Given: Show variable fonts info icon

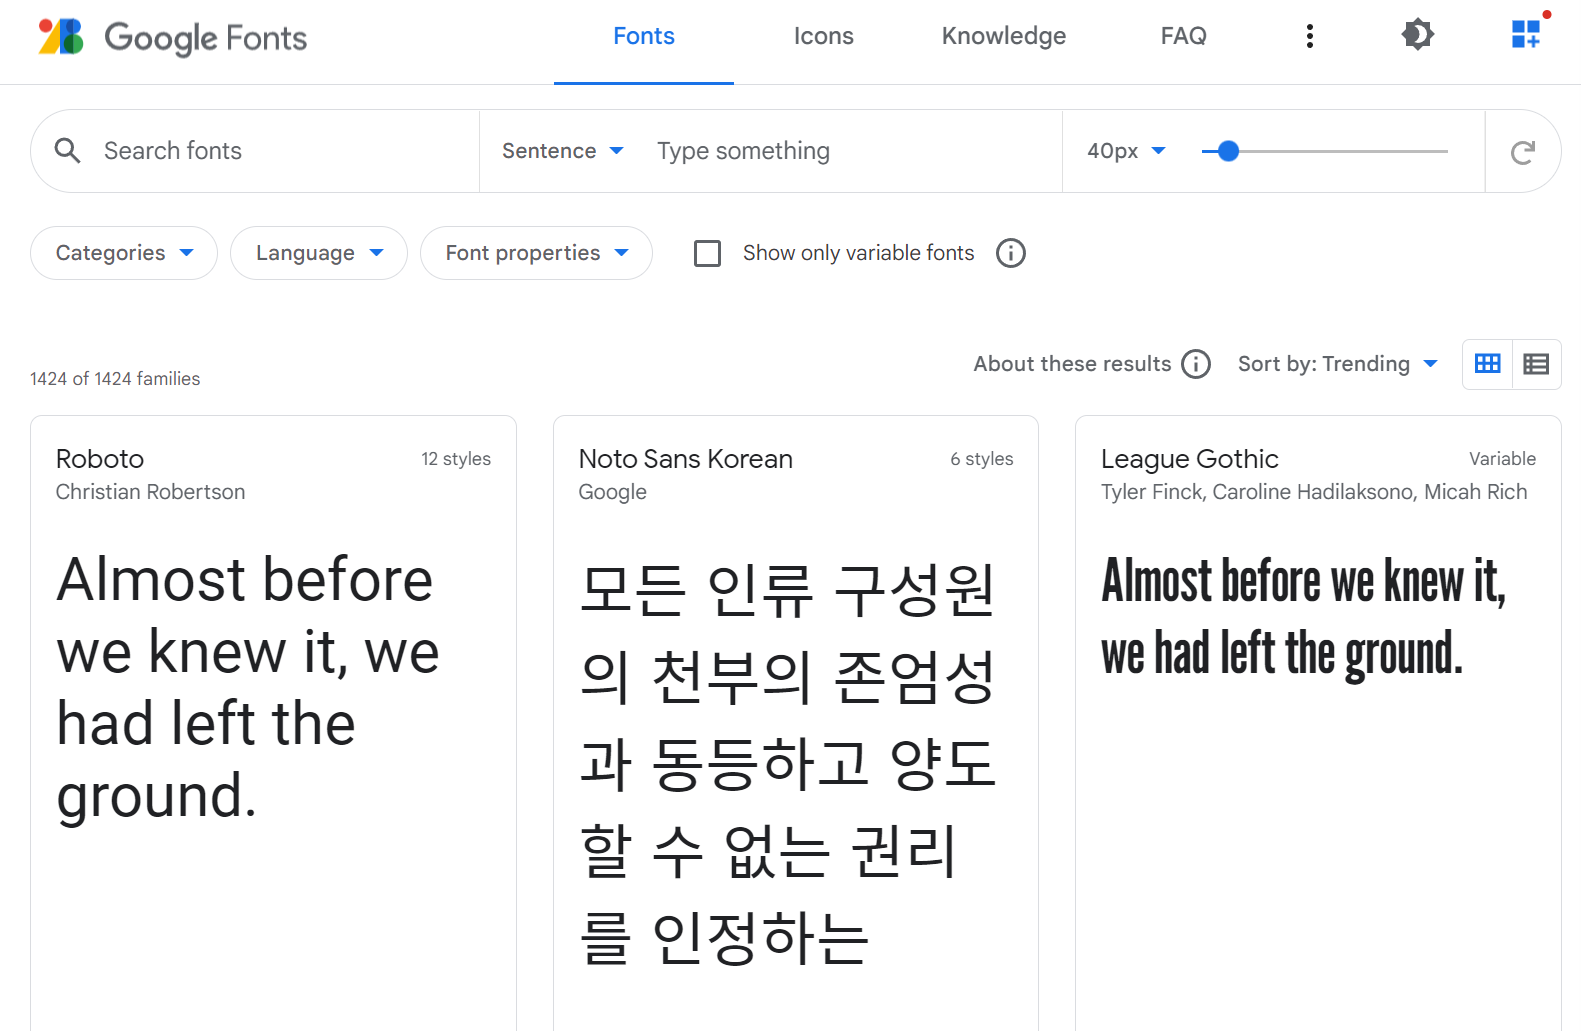Looking at the screenshot, I should point(1011,253).
